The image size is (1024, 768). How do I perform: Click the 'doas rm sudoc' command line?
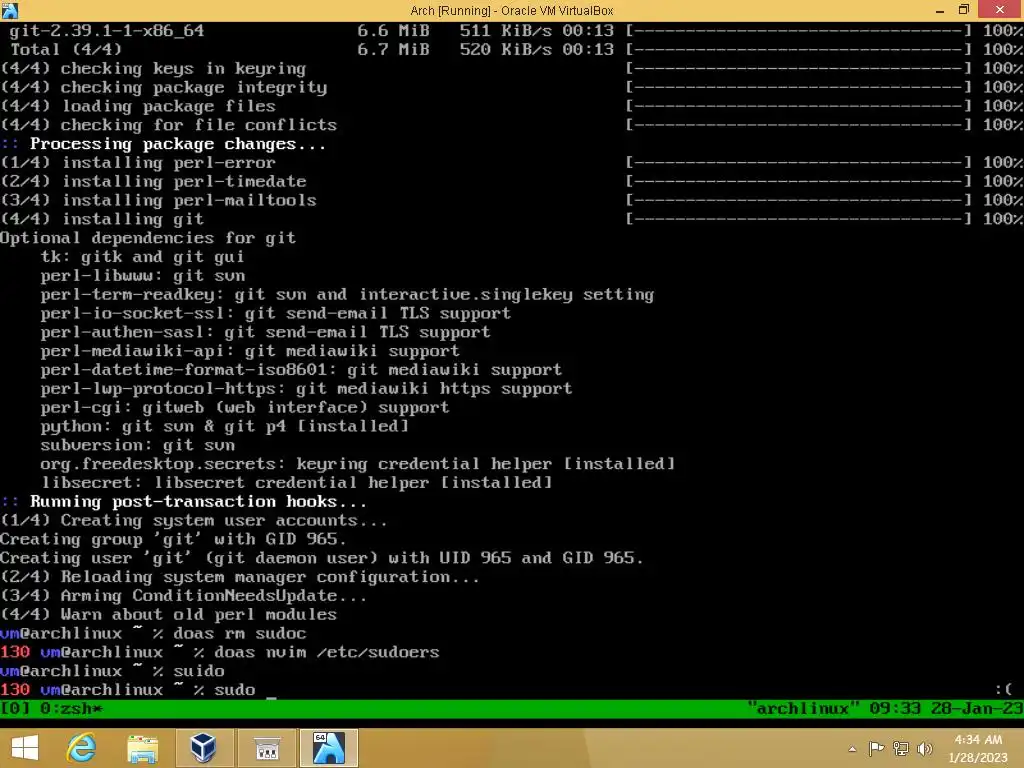click(240, 633)
